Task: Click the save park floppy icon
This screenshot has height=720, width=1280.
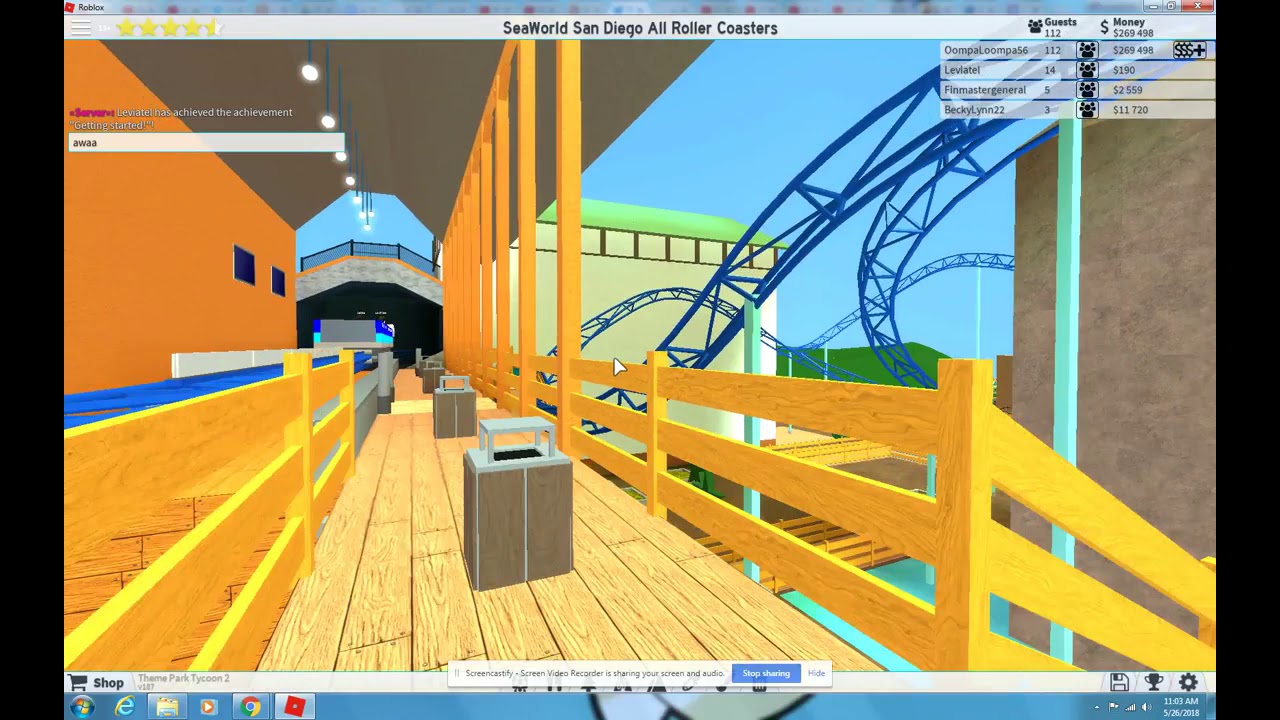Action: 1120,682
